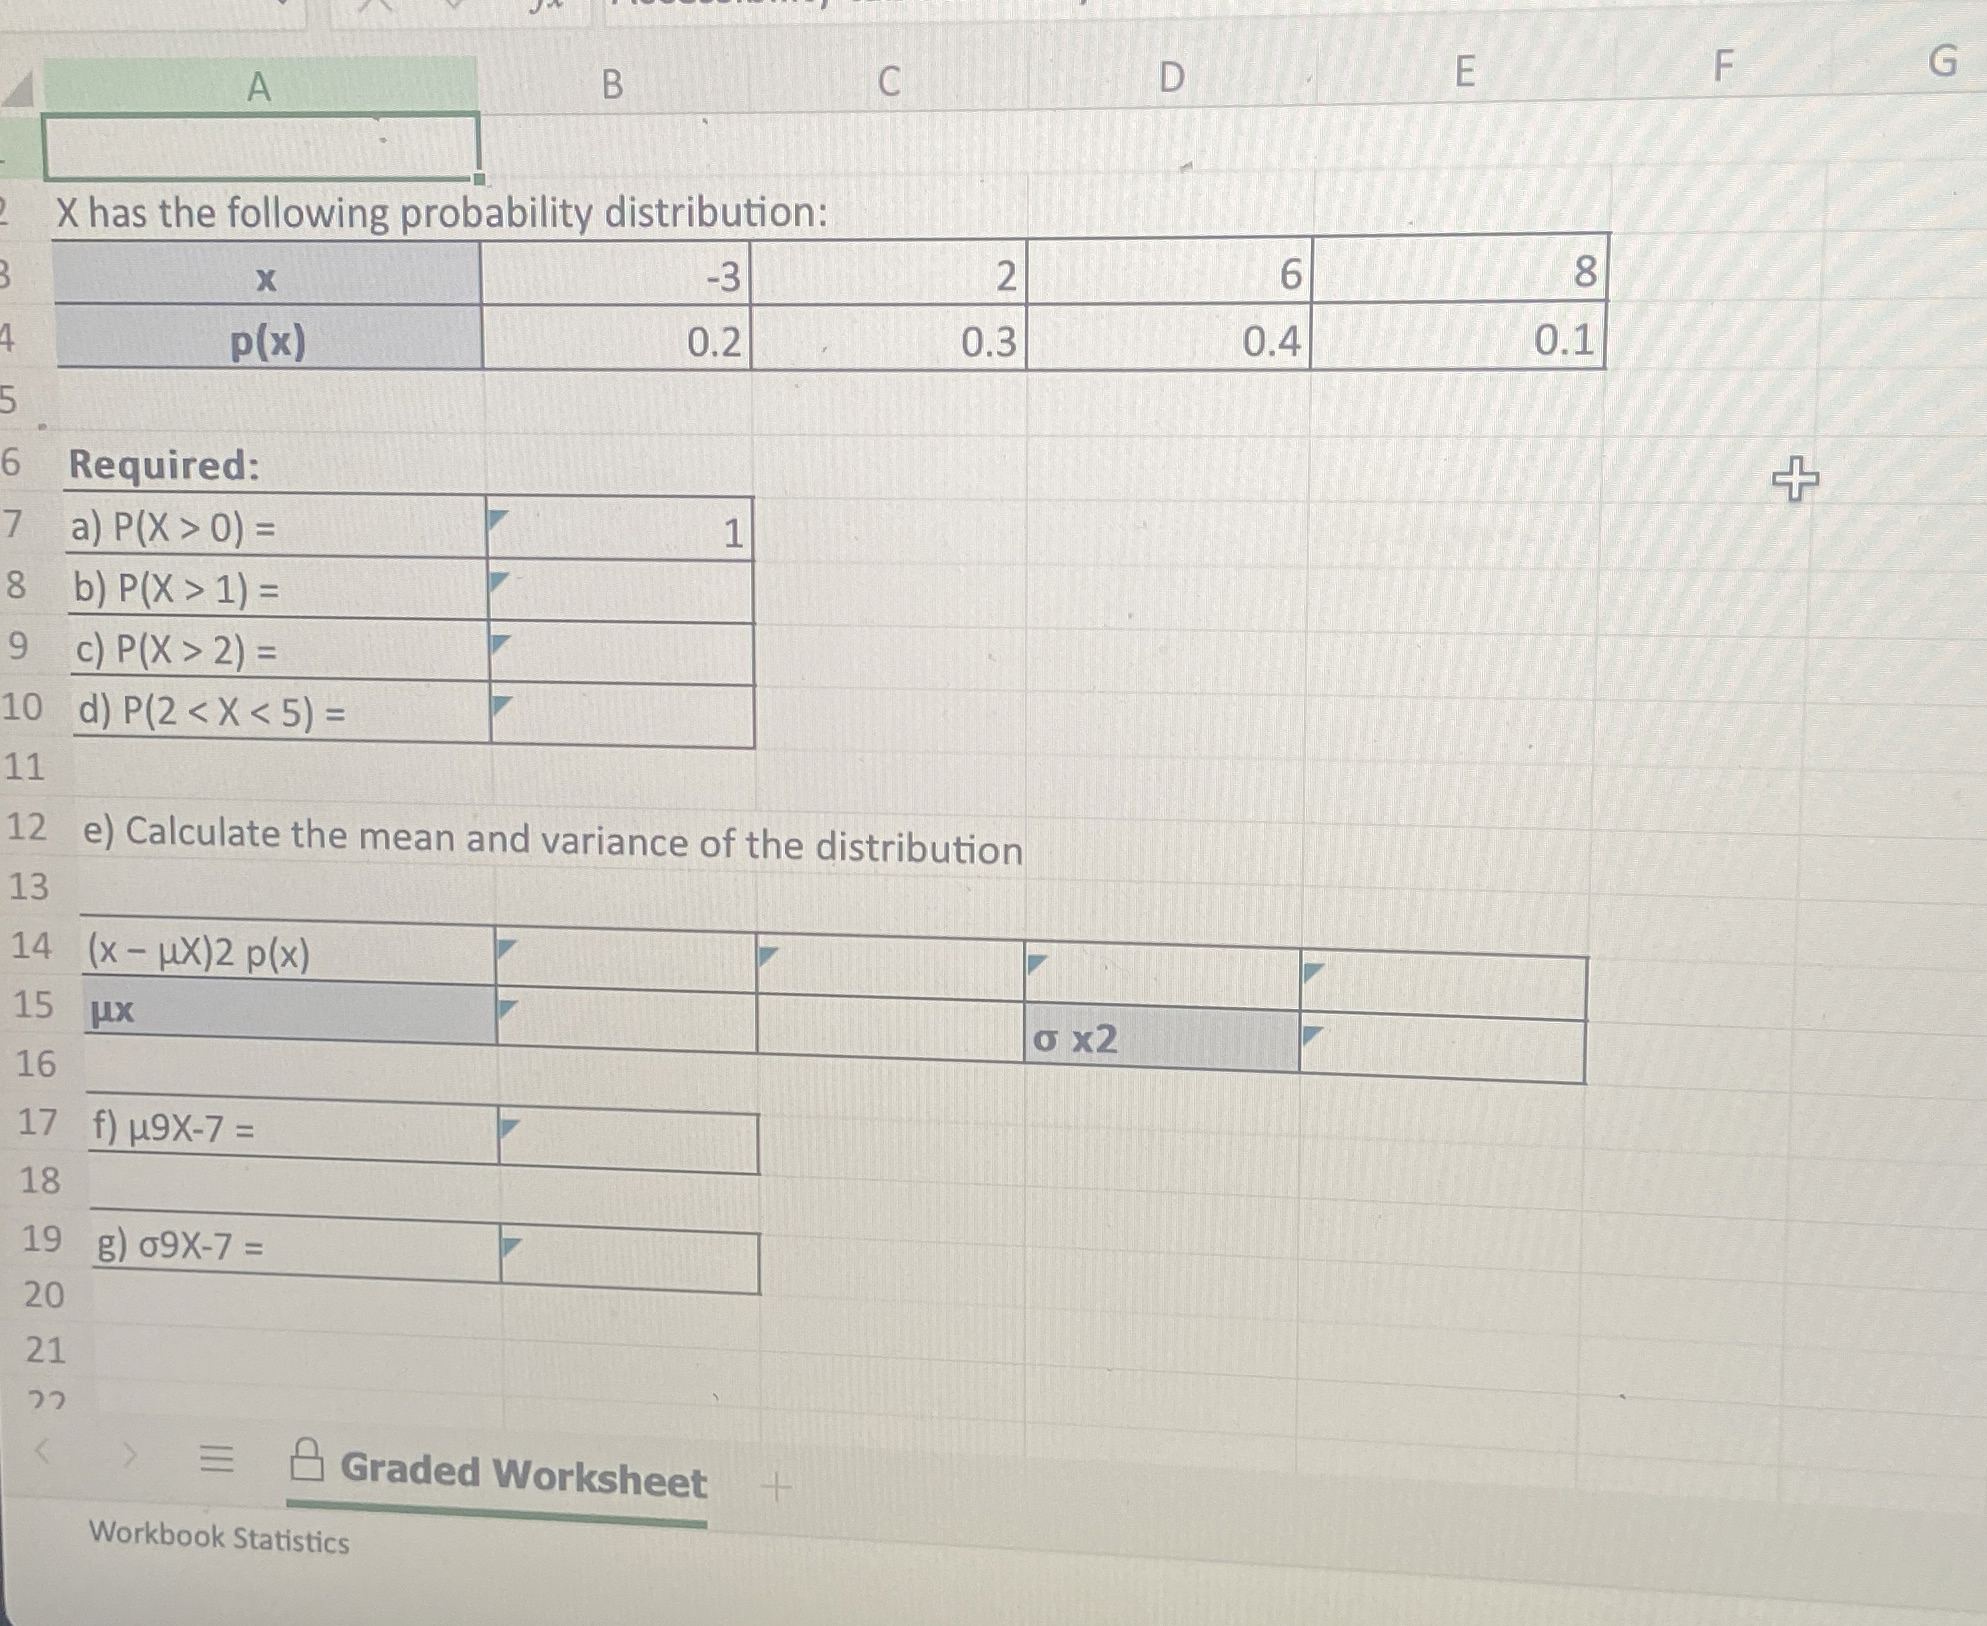
Task: Select column E header
Action: pos(1464,72)
